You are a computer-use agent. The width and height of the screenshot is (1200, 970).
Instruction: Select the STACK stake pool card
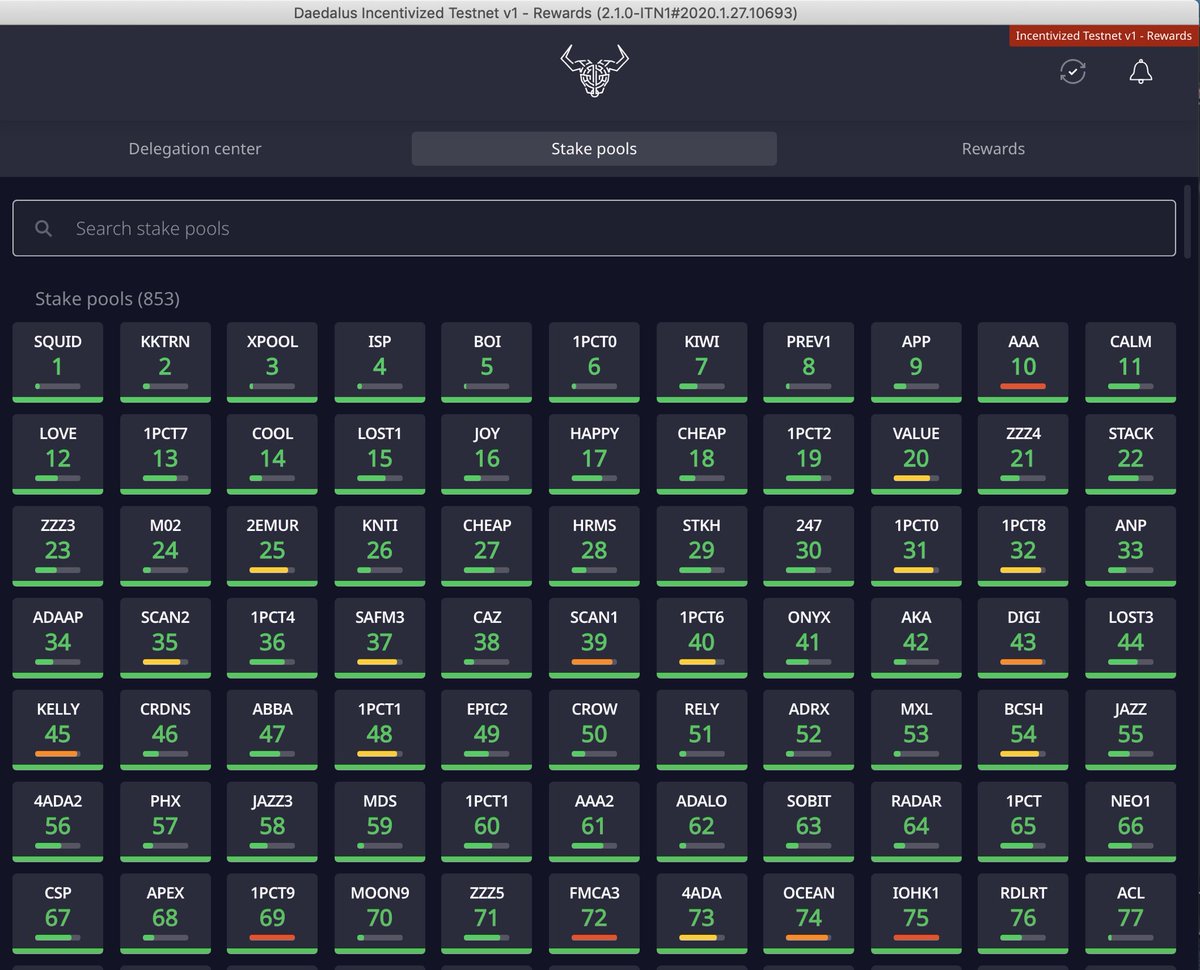(1130, 454)
